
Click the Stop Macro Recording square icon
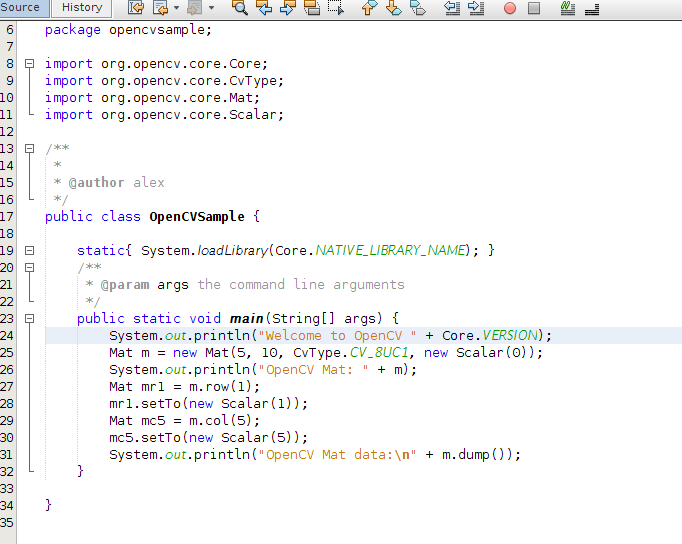534,8
